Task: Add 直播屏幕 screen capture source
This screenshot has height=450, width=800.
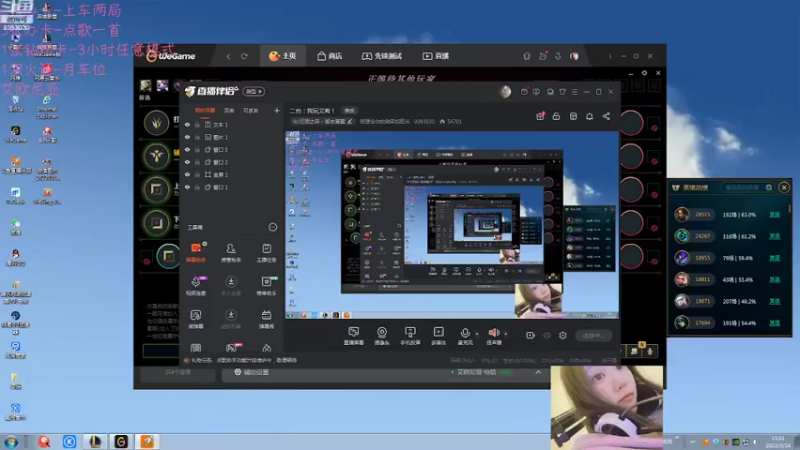Action: point(354,336)
